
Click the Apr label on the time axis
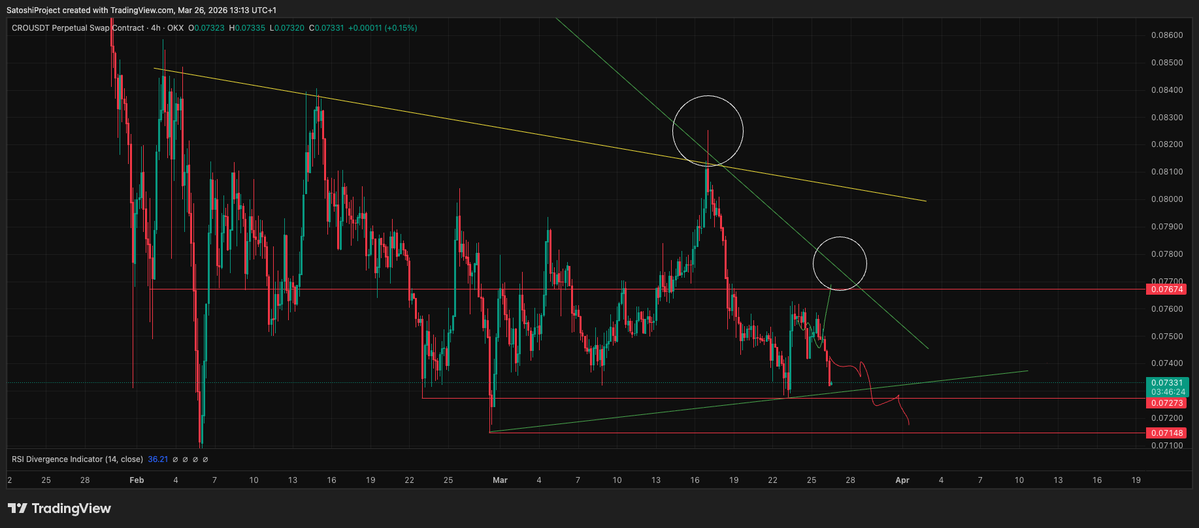click(x=902, y=481)
